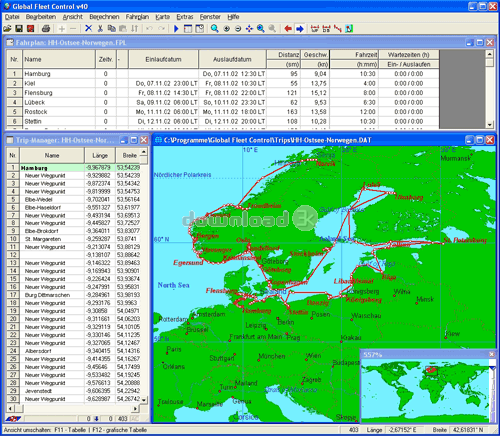The image size is (500, 436).
Task: Start calculation with the blue play arrow
Action: tap(176, 29)
